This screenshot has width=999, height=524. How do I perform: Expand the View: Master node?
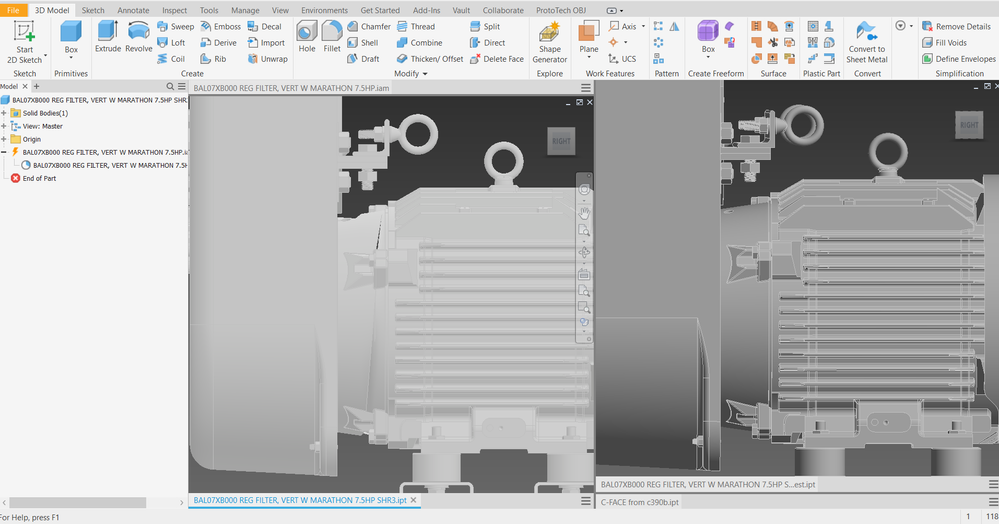click(x=4, y=126)
